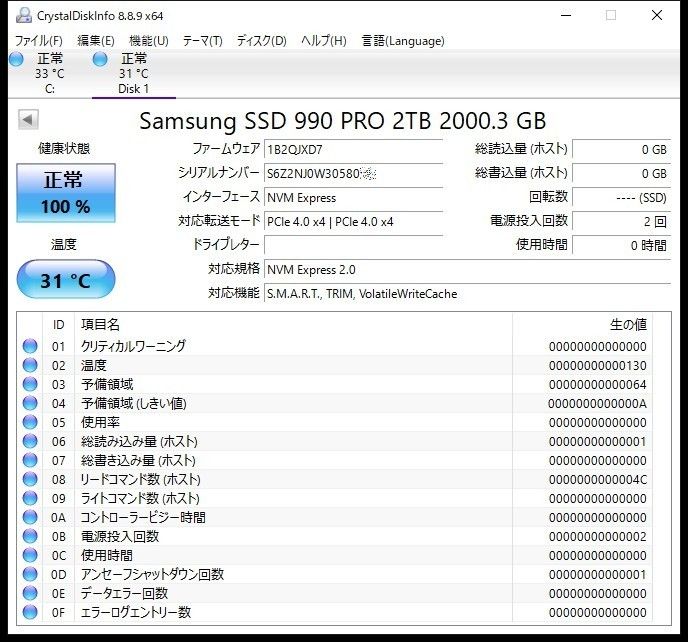The height and width of the screenshot is (642, 688).
Task: Click status orb for データエラー回数 row
Action: pos(30,593)
